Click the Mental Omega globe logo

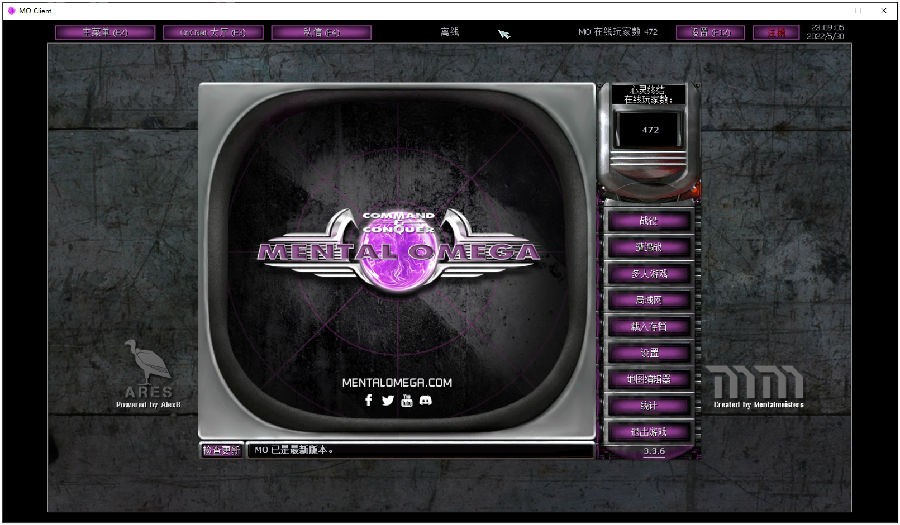click(x=398, y=250)
